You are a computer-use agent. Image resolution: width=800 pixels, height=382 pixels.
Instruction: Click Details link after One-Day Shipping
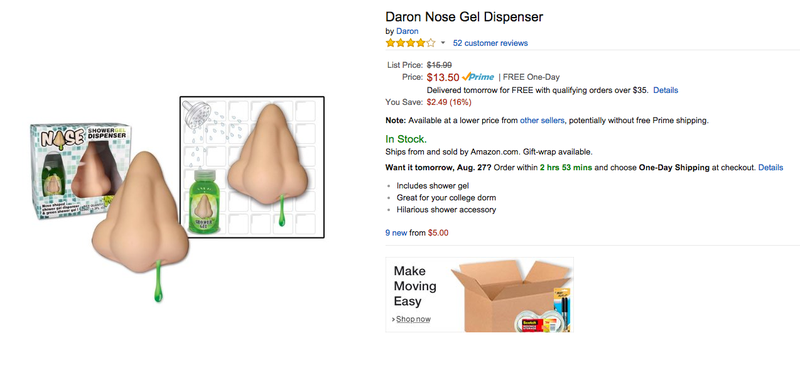click(x=770, y=167)
